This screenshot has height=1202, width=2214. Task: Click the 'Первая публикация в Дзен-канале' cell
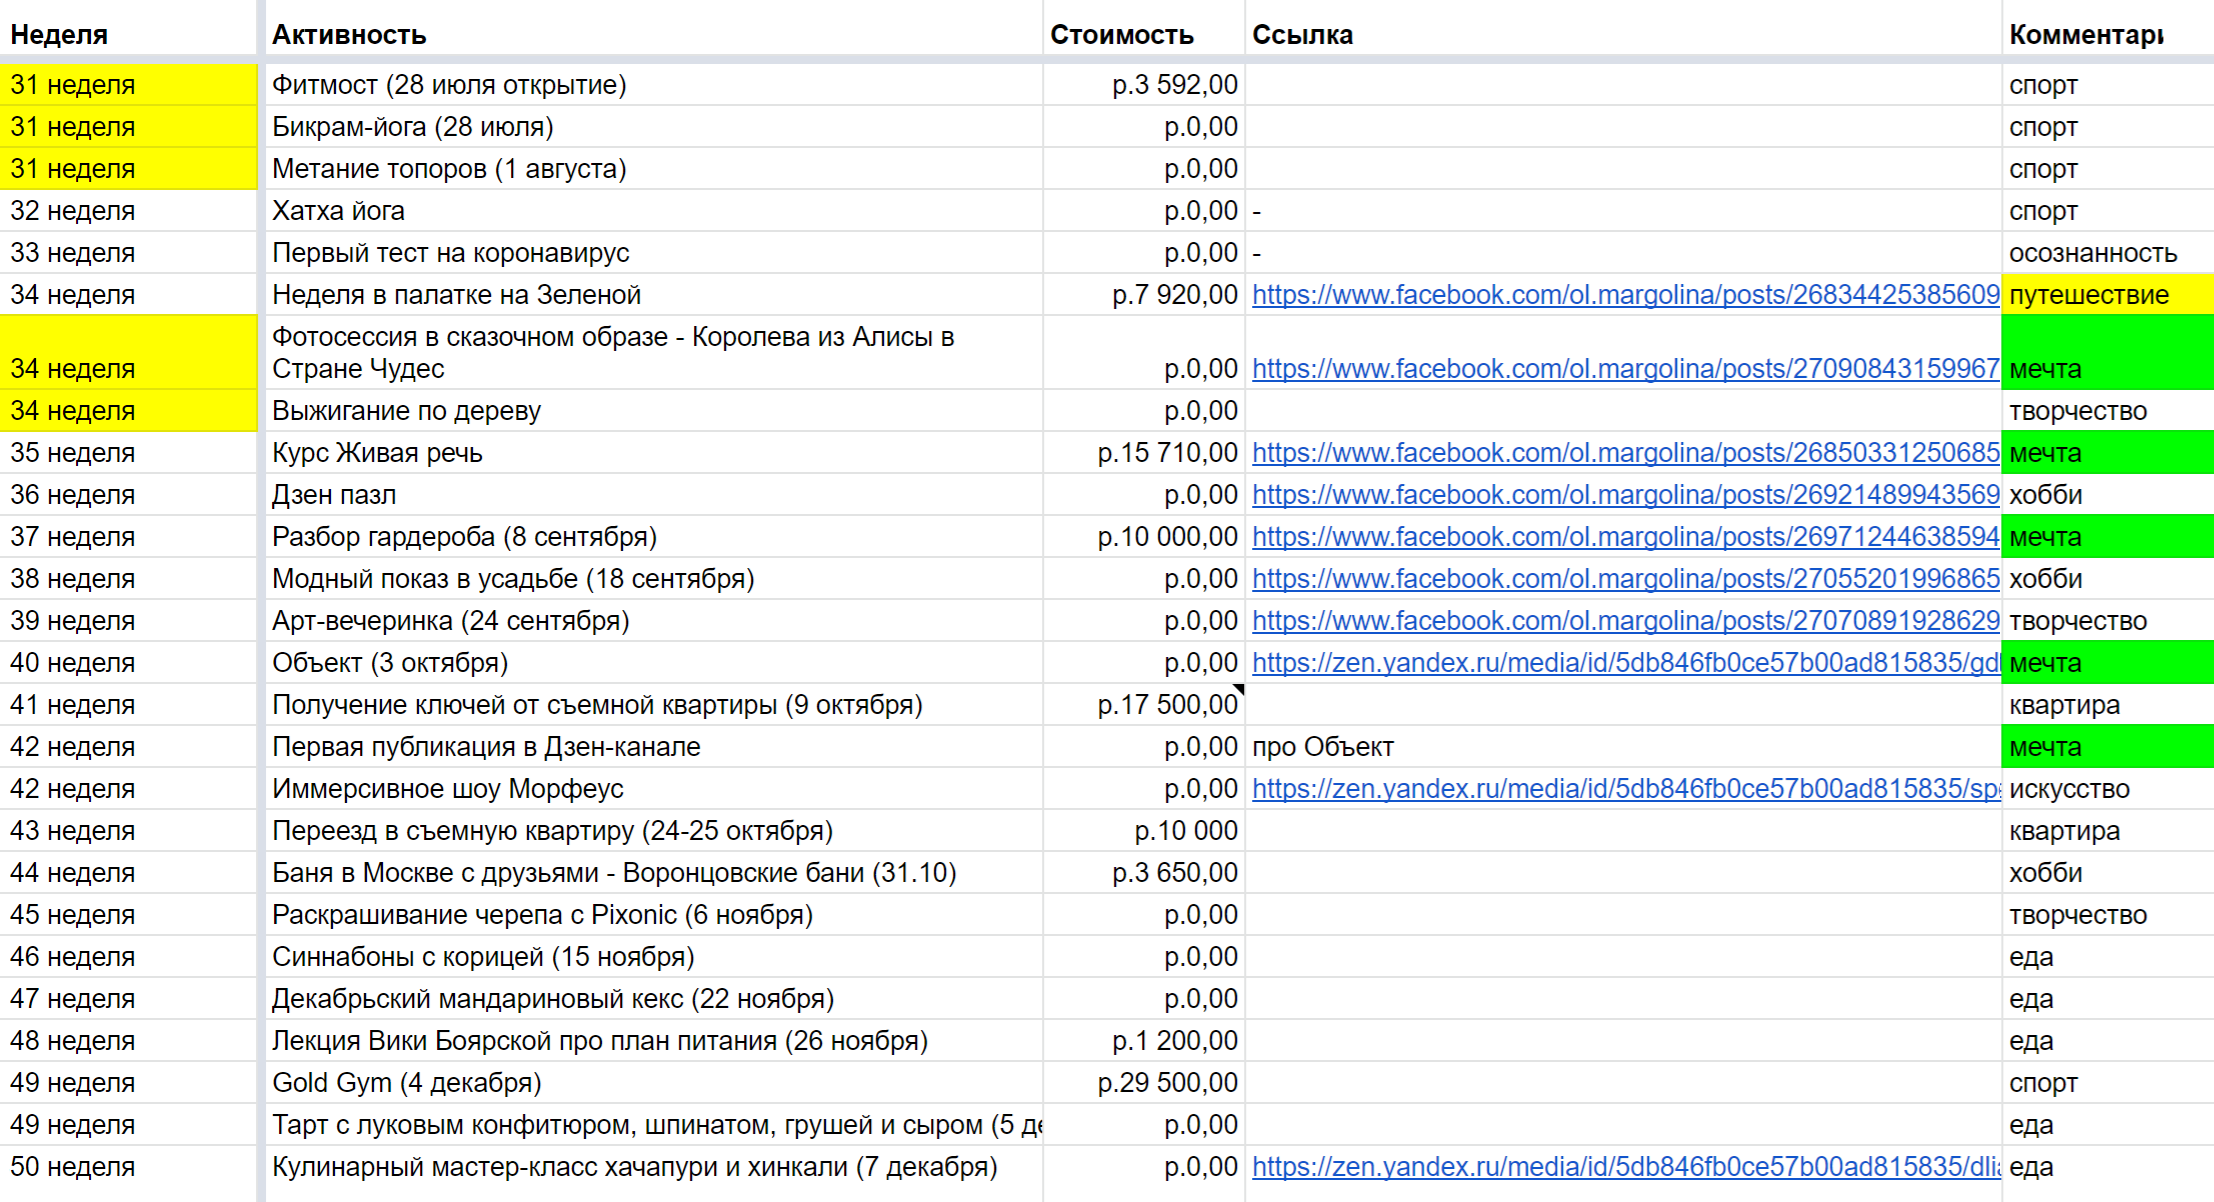tap(654, 747)
